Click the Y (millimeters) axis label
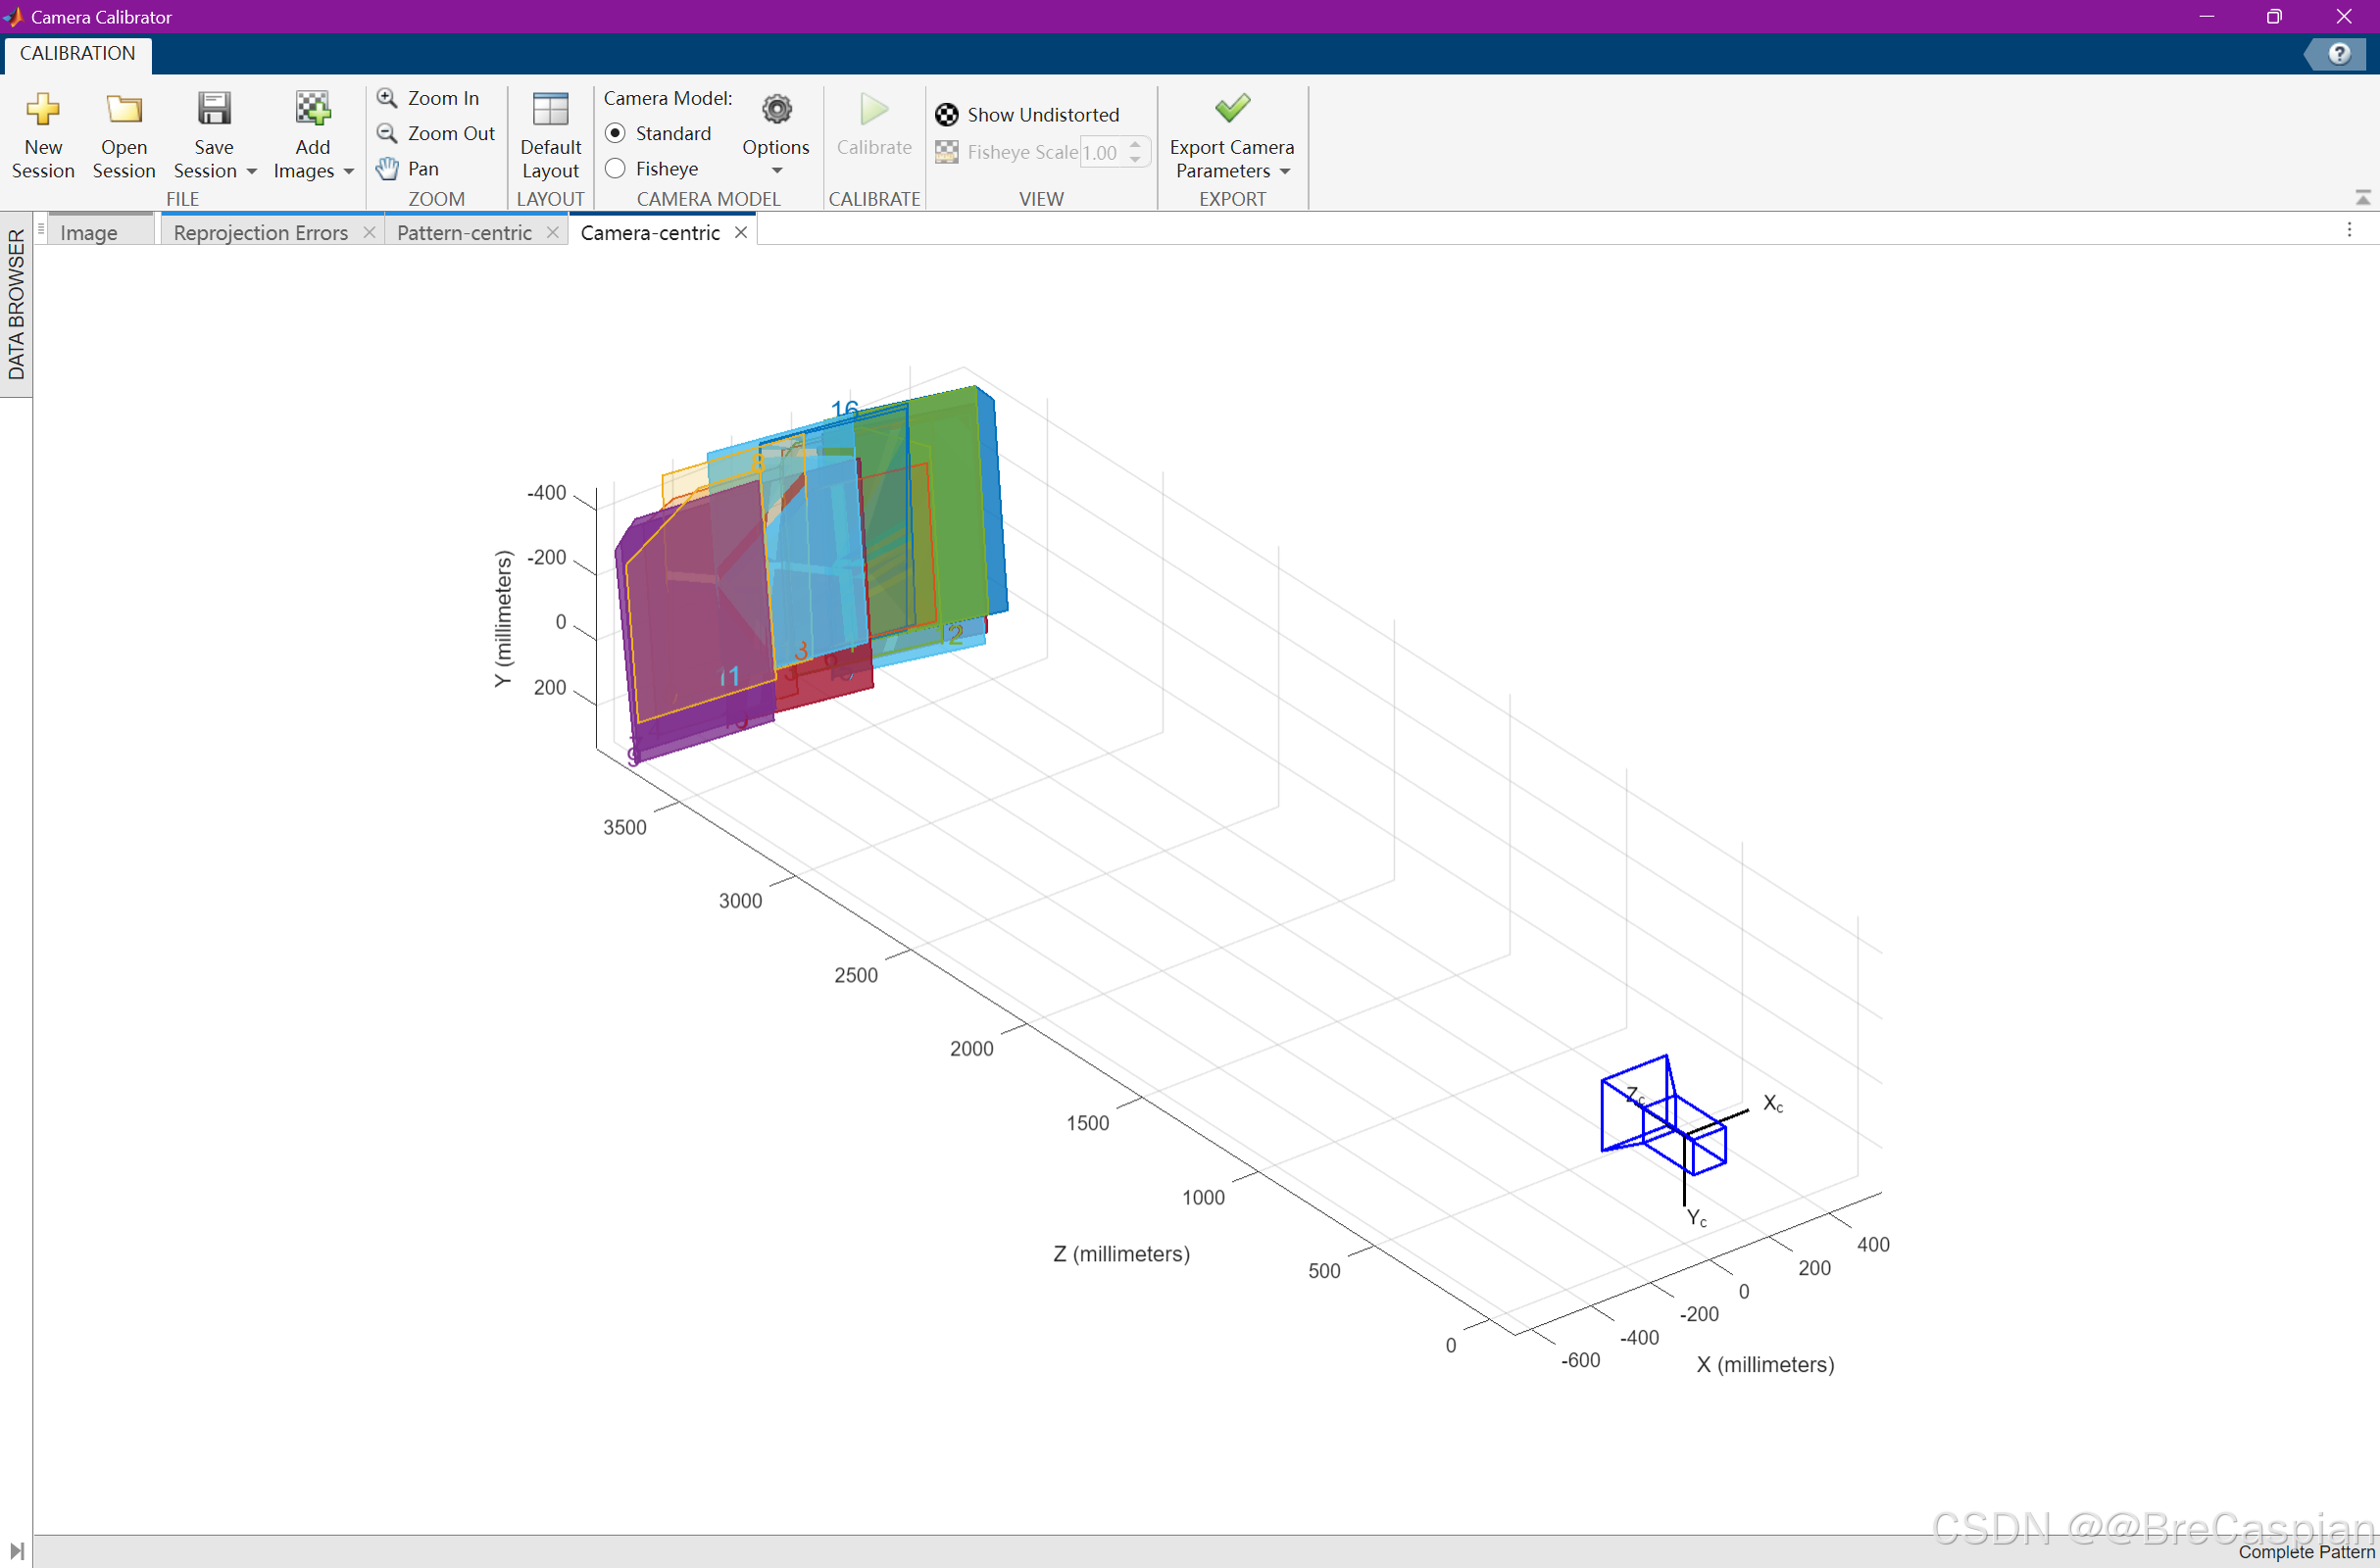The height and width of the screenshot is (1568, 2380). (503, 618)
